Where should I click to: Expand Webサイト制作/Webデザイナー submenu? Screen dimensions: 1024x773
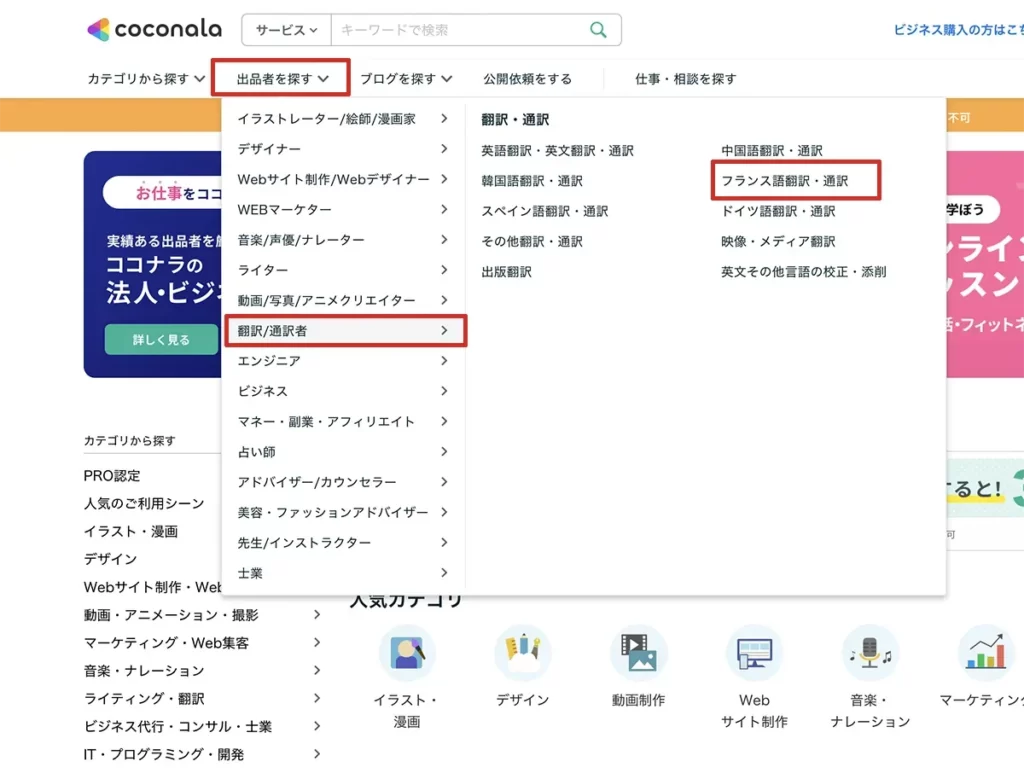pyautogui.click(x=344, y=179)
